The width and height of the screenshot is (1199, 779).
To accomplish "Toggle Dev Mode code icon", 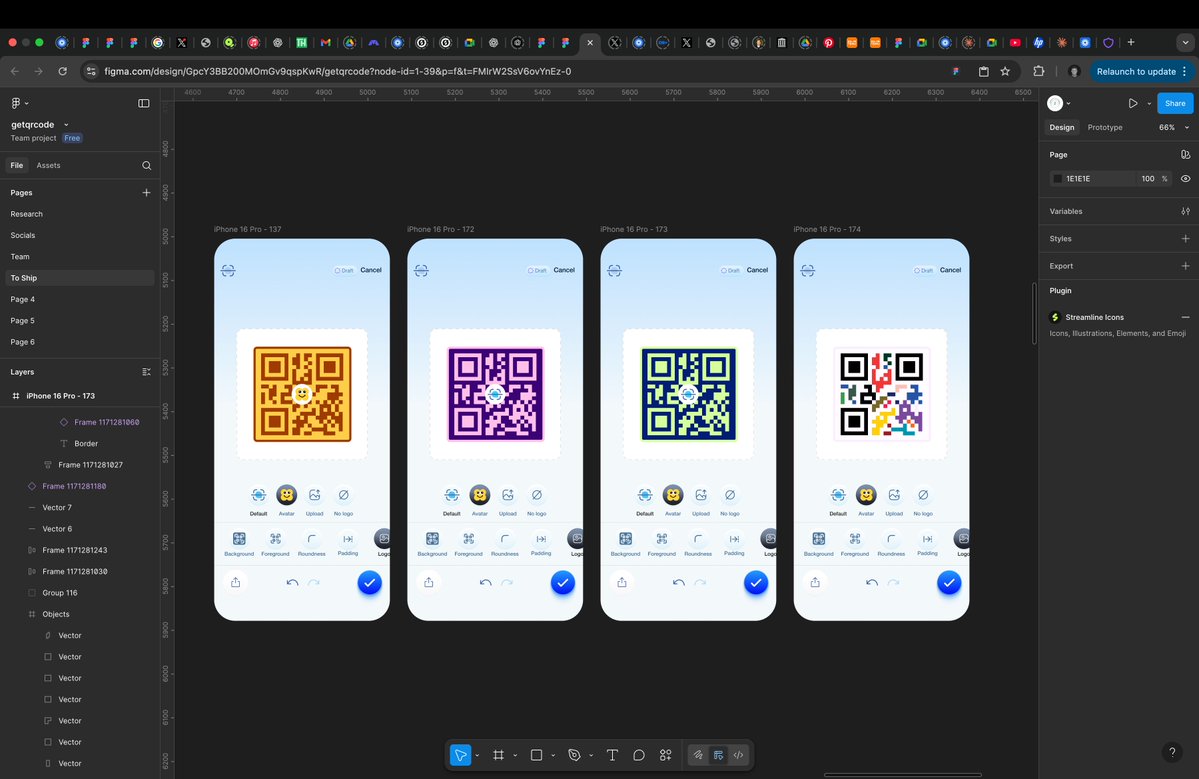I will 739,755.
